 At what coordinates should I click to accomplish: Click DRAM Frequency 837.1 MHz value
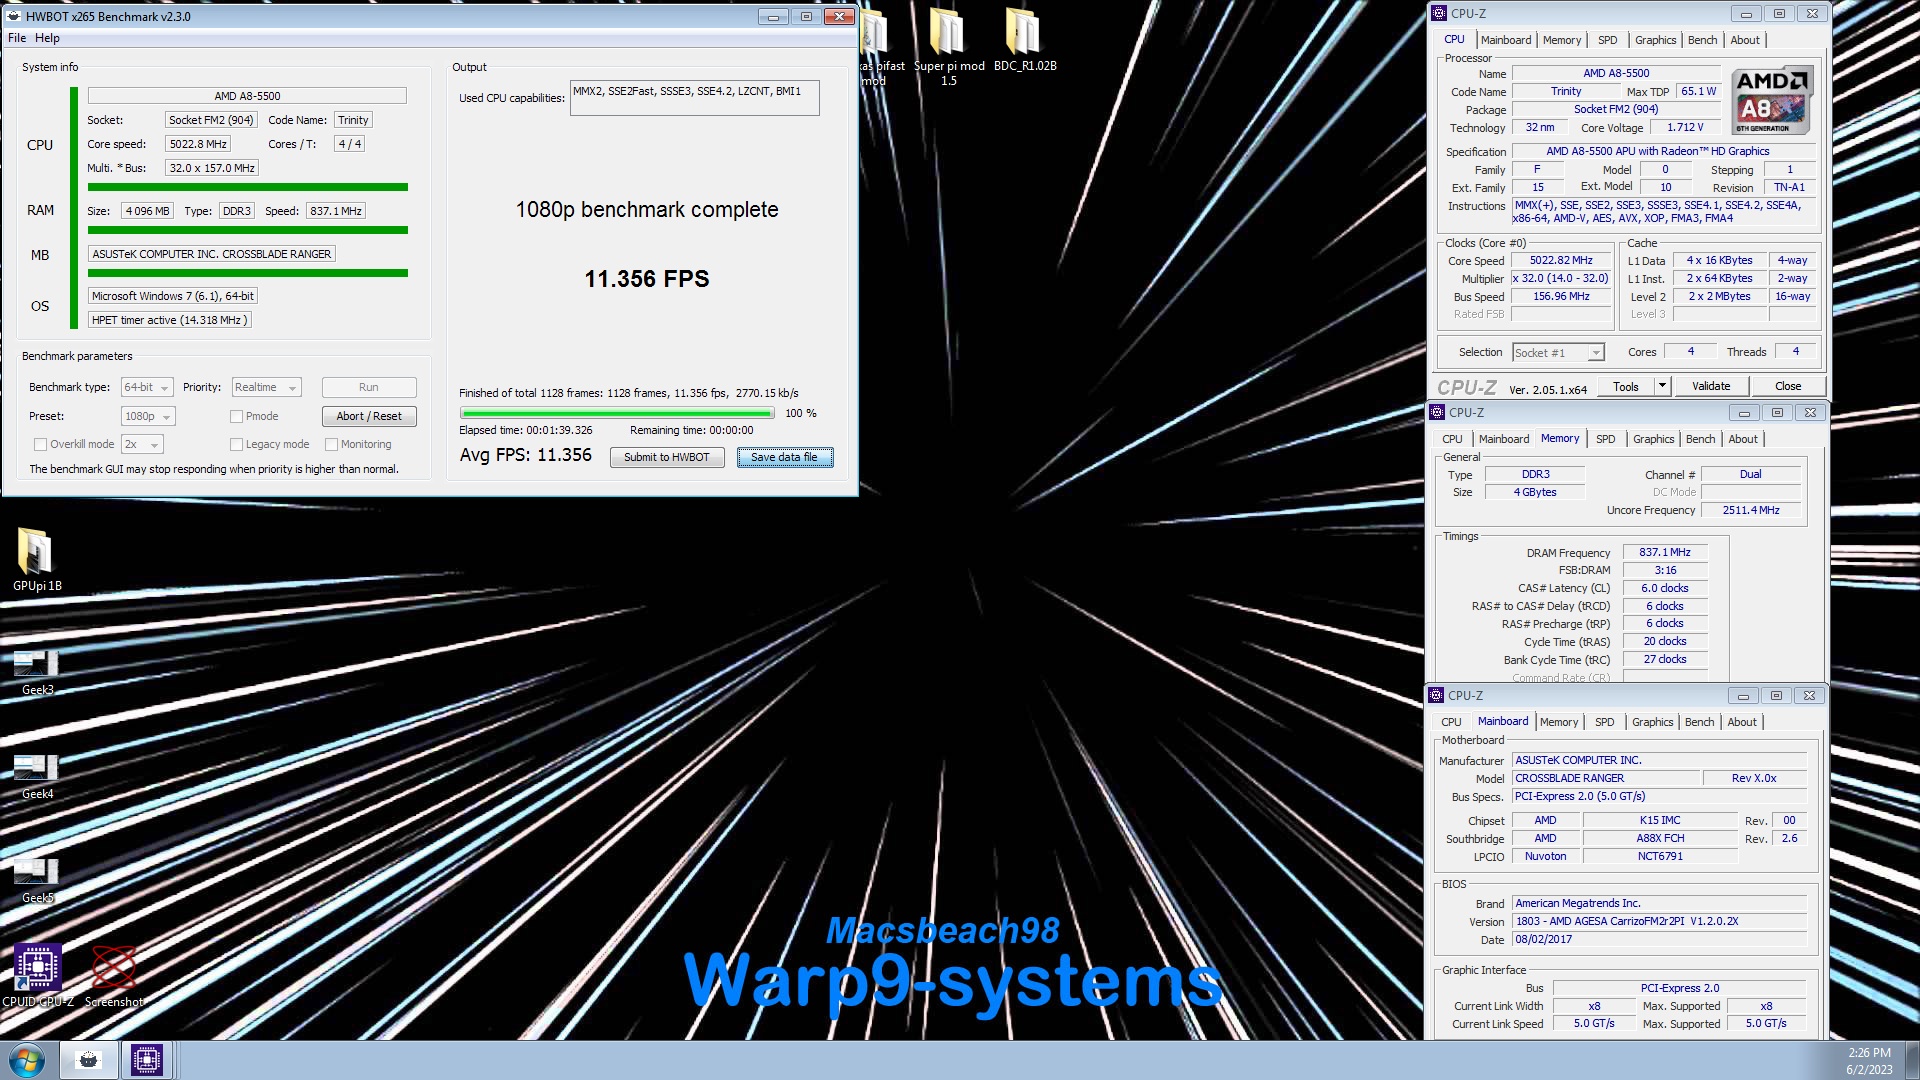1665,552
